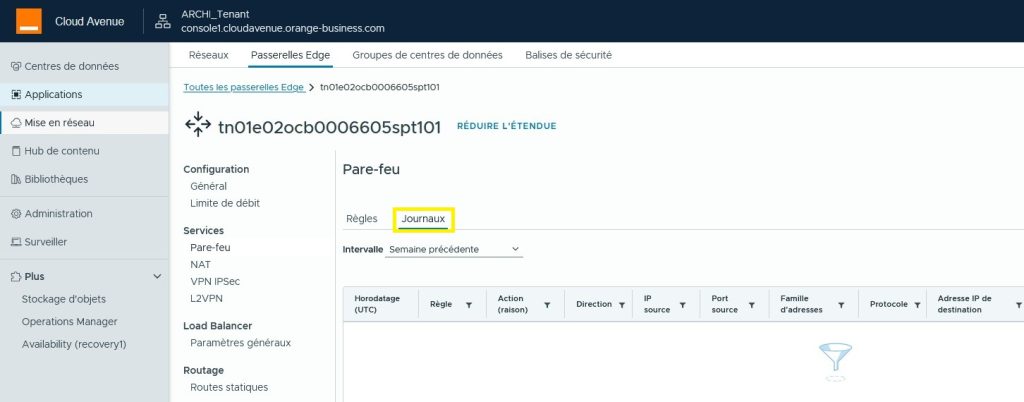Switch to the Règles tab
Image resolution: width=1024 pixels, height=402 pixels.
pyautogui.click(x=361, y=218)
